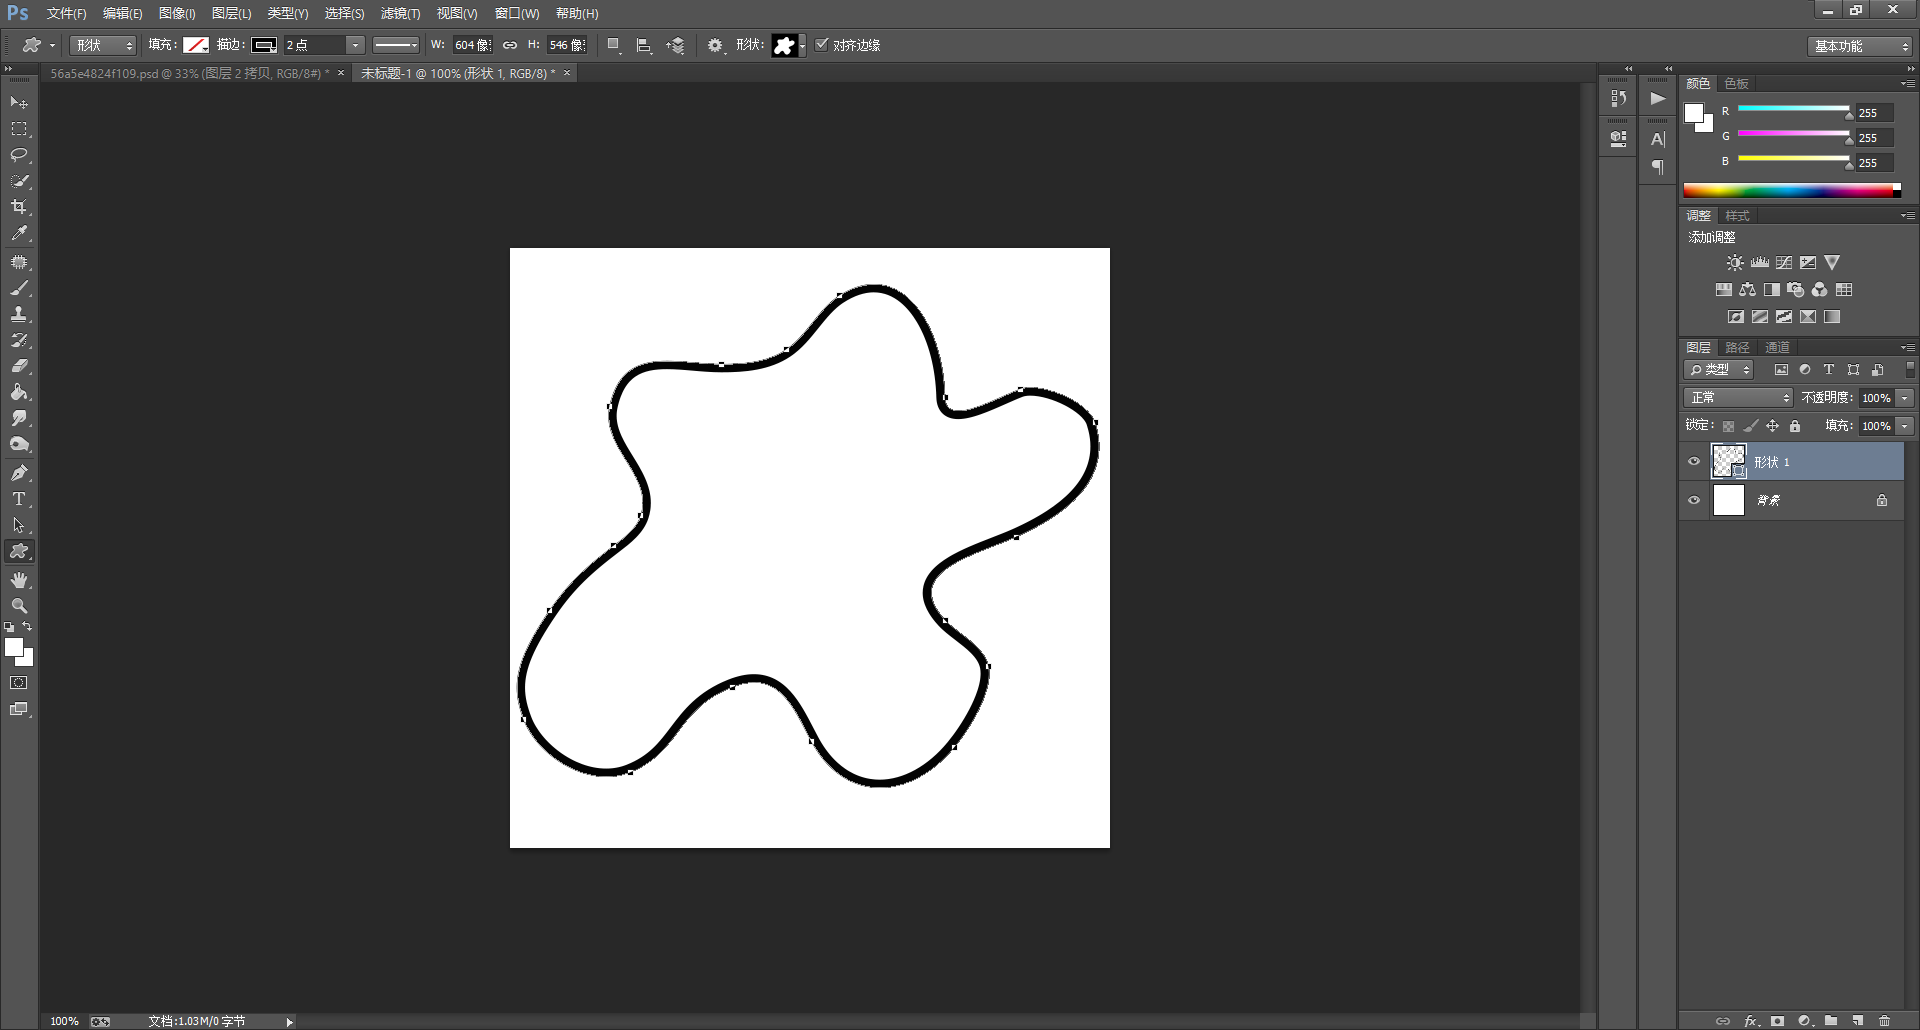This screenshot has width=1920, height=1030.
Task: Select the Move tool
Action: click(x=19, y=103)
